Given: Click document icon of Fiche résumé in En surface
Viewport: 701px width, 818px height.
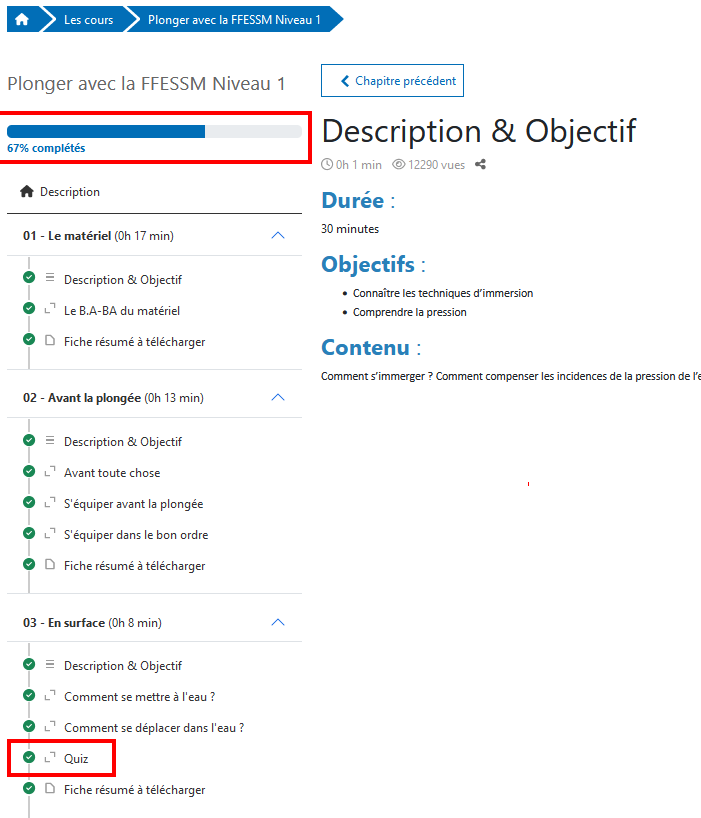Looking at the screenshot, I should click(50, 788).
